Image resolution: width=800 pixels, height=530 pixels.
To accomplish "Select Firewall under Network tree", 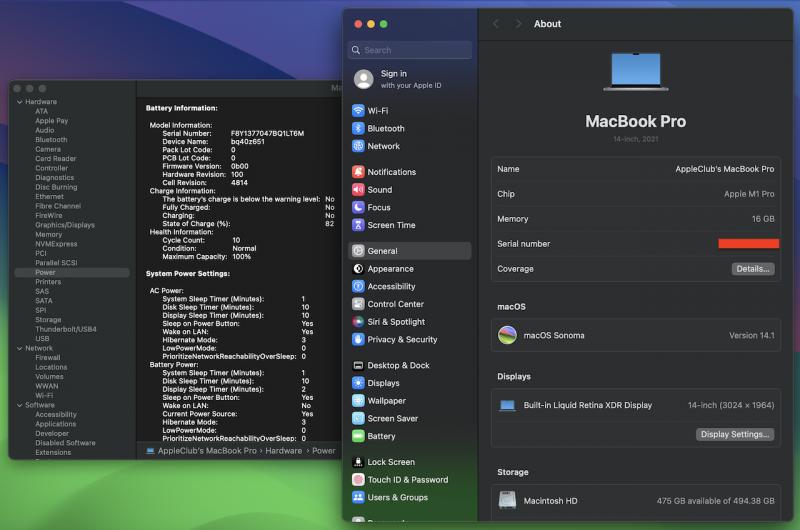I will [x=47, y=358].
